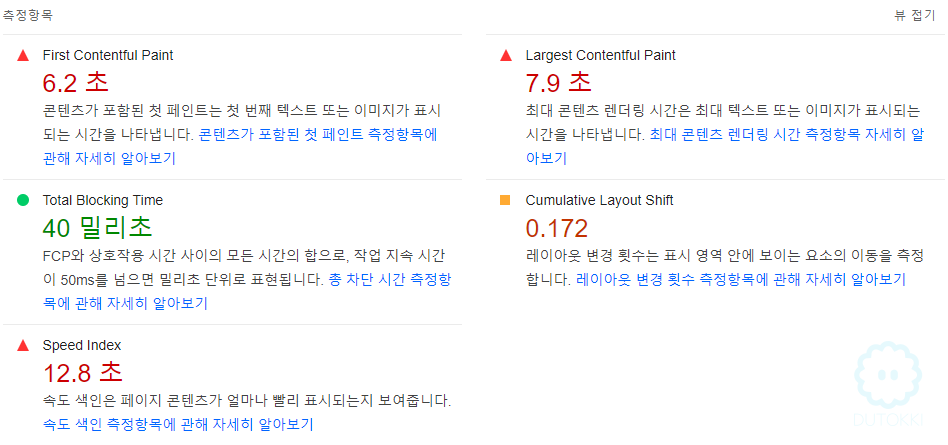Click the 0.172 layout shift value
The image size is (948, 445).
pyautogui.click(x=556, y=229)
